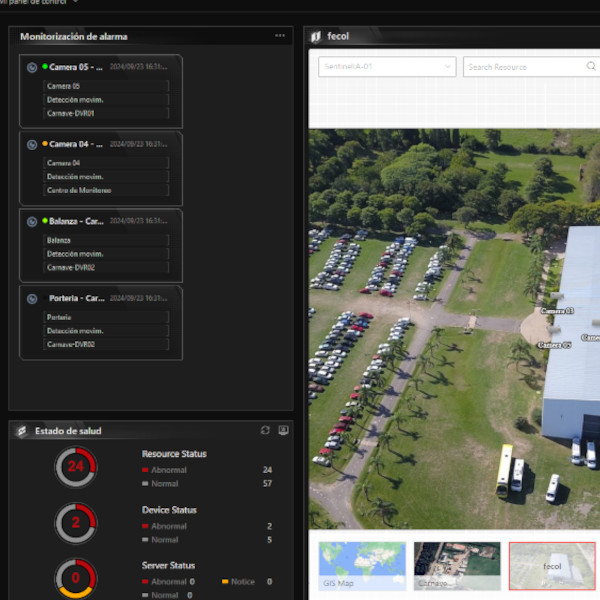Open the Monitorización de alarma three-dots menu
Screen dimensions: 600x600
pos(280,36)
